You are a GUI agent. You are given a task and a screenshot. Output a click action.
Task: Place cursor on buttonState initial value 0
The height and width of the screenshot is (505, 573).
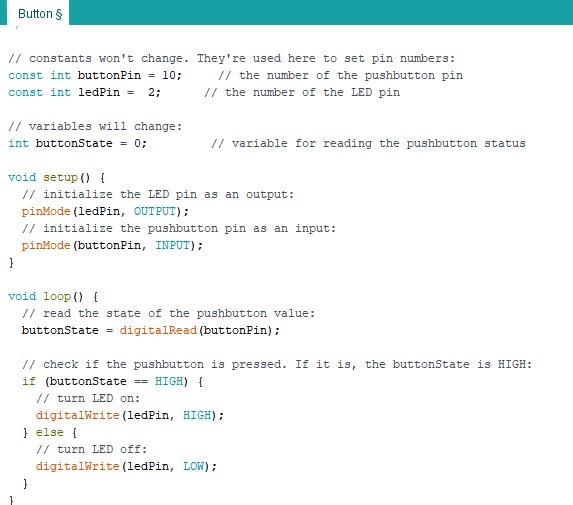click(x=138, y=143)
